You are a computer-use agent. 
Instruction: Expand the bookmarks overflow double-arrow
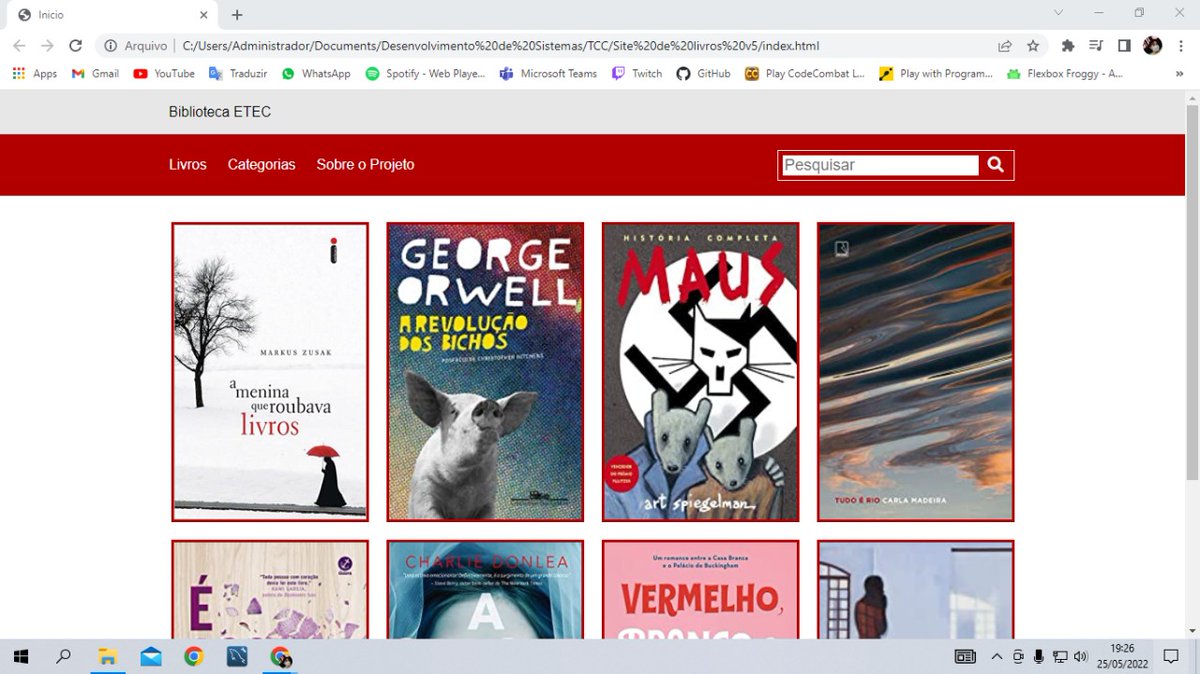(x=1179, y=73)
